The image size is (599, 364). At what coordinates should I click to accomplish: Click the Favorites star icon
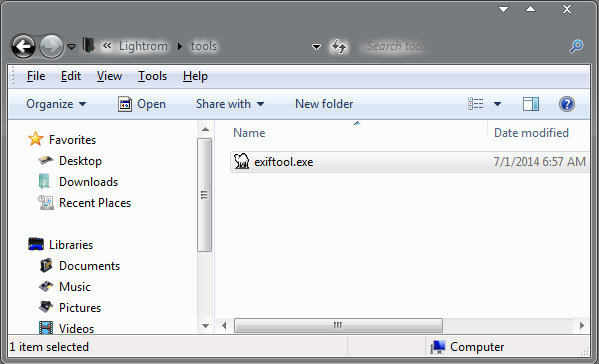click(36, 139)
